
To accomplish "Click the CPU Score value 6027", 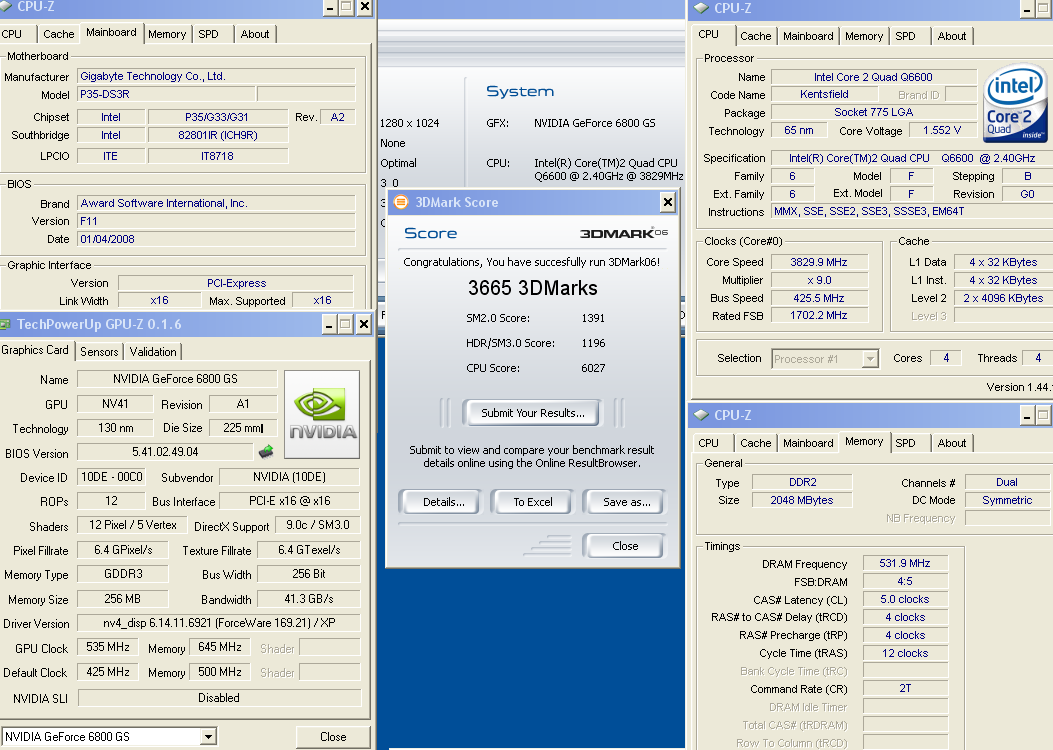I will [x=593, y=368].
